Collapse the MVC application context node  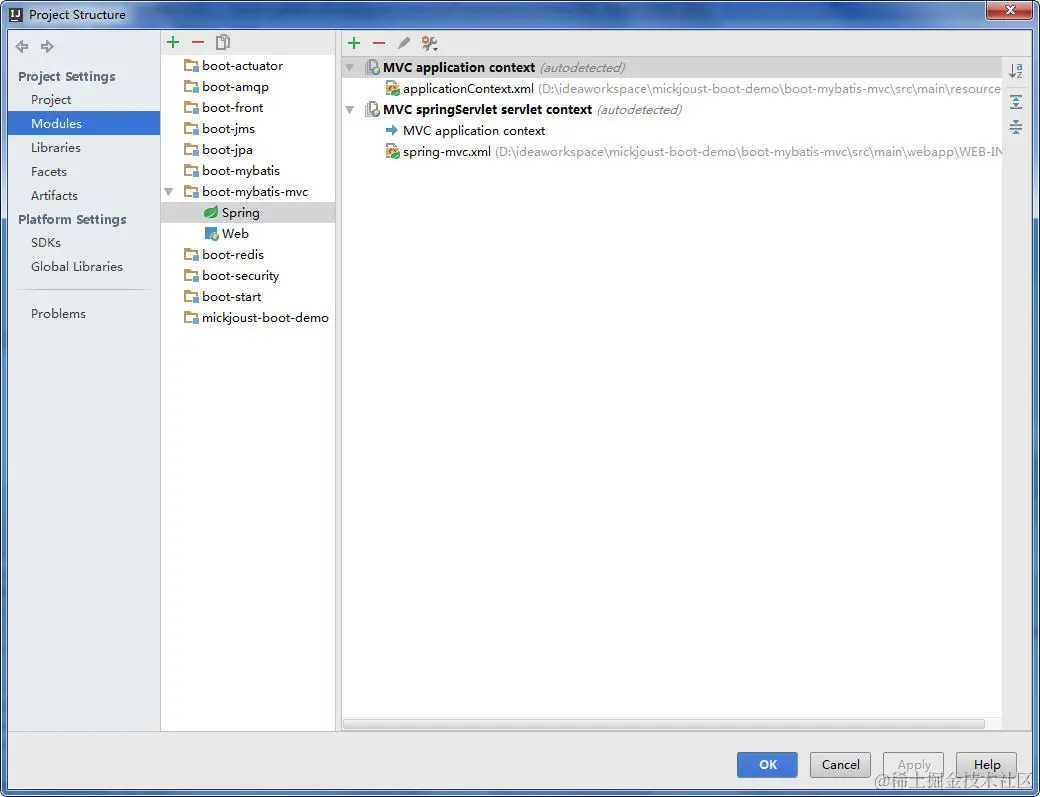pyautogui.click(x=350, y=68)
